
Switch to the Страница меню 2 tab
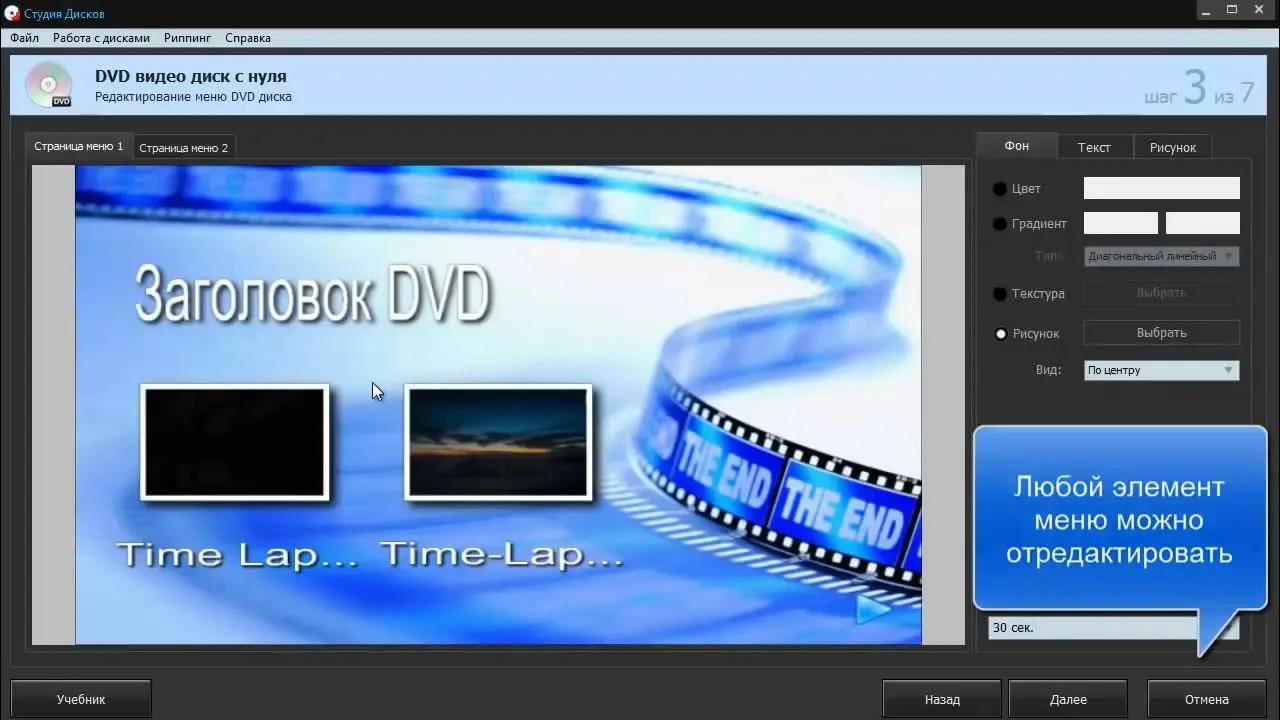(x=184, y=148)
